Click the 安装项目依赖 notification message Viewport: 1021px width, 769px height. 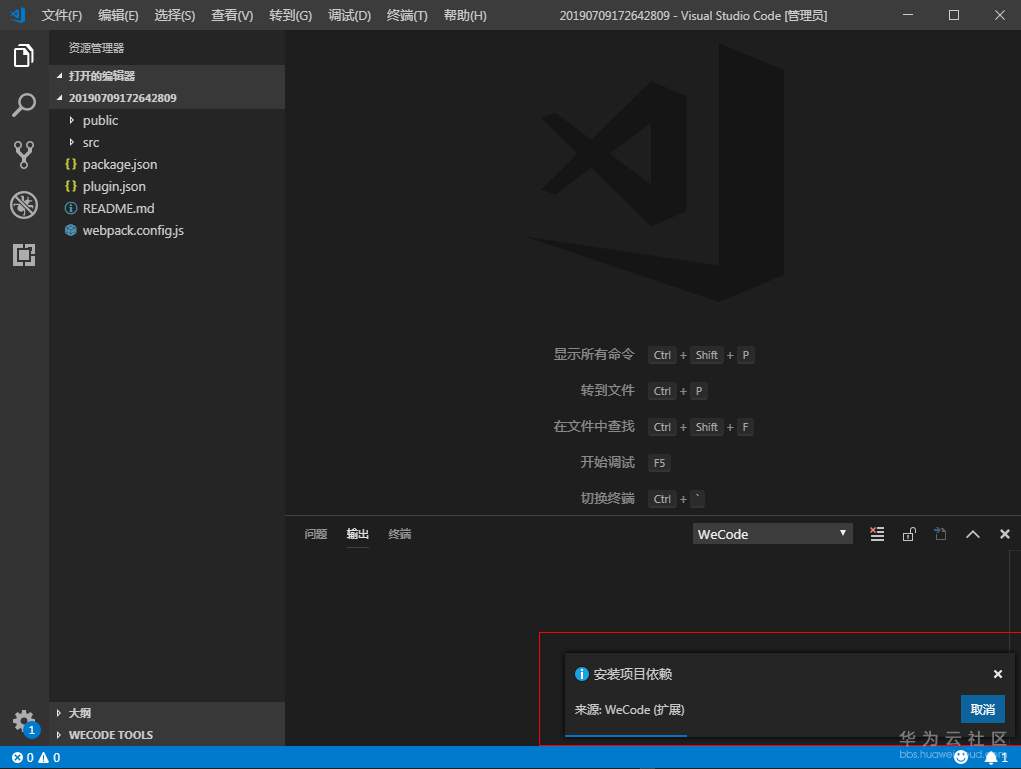tap(632, 674)
